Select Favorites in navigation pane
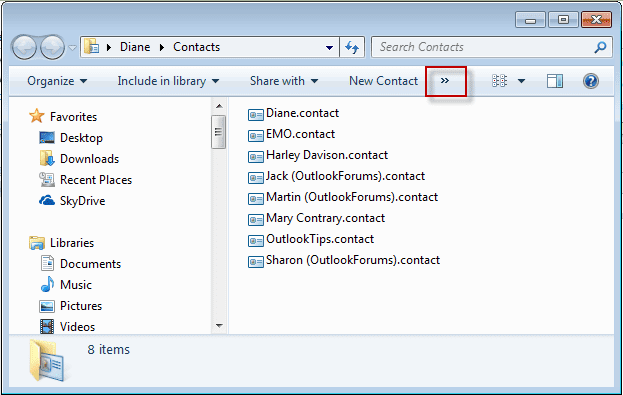The width and height of the screenshot is (623, 395). click(x=74, y=117)
